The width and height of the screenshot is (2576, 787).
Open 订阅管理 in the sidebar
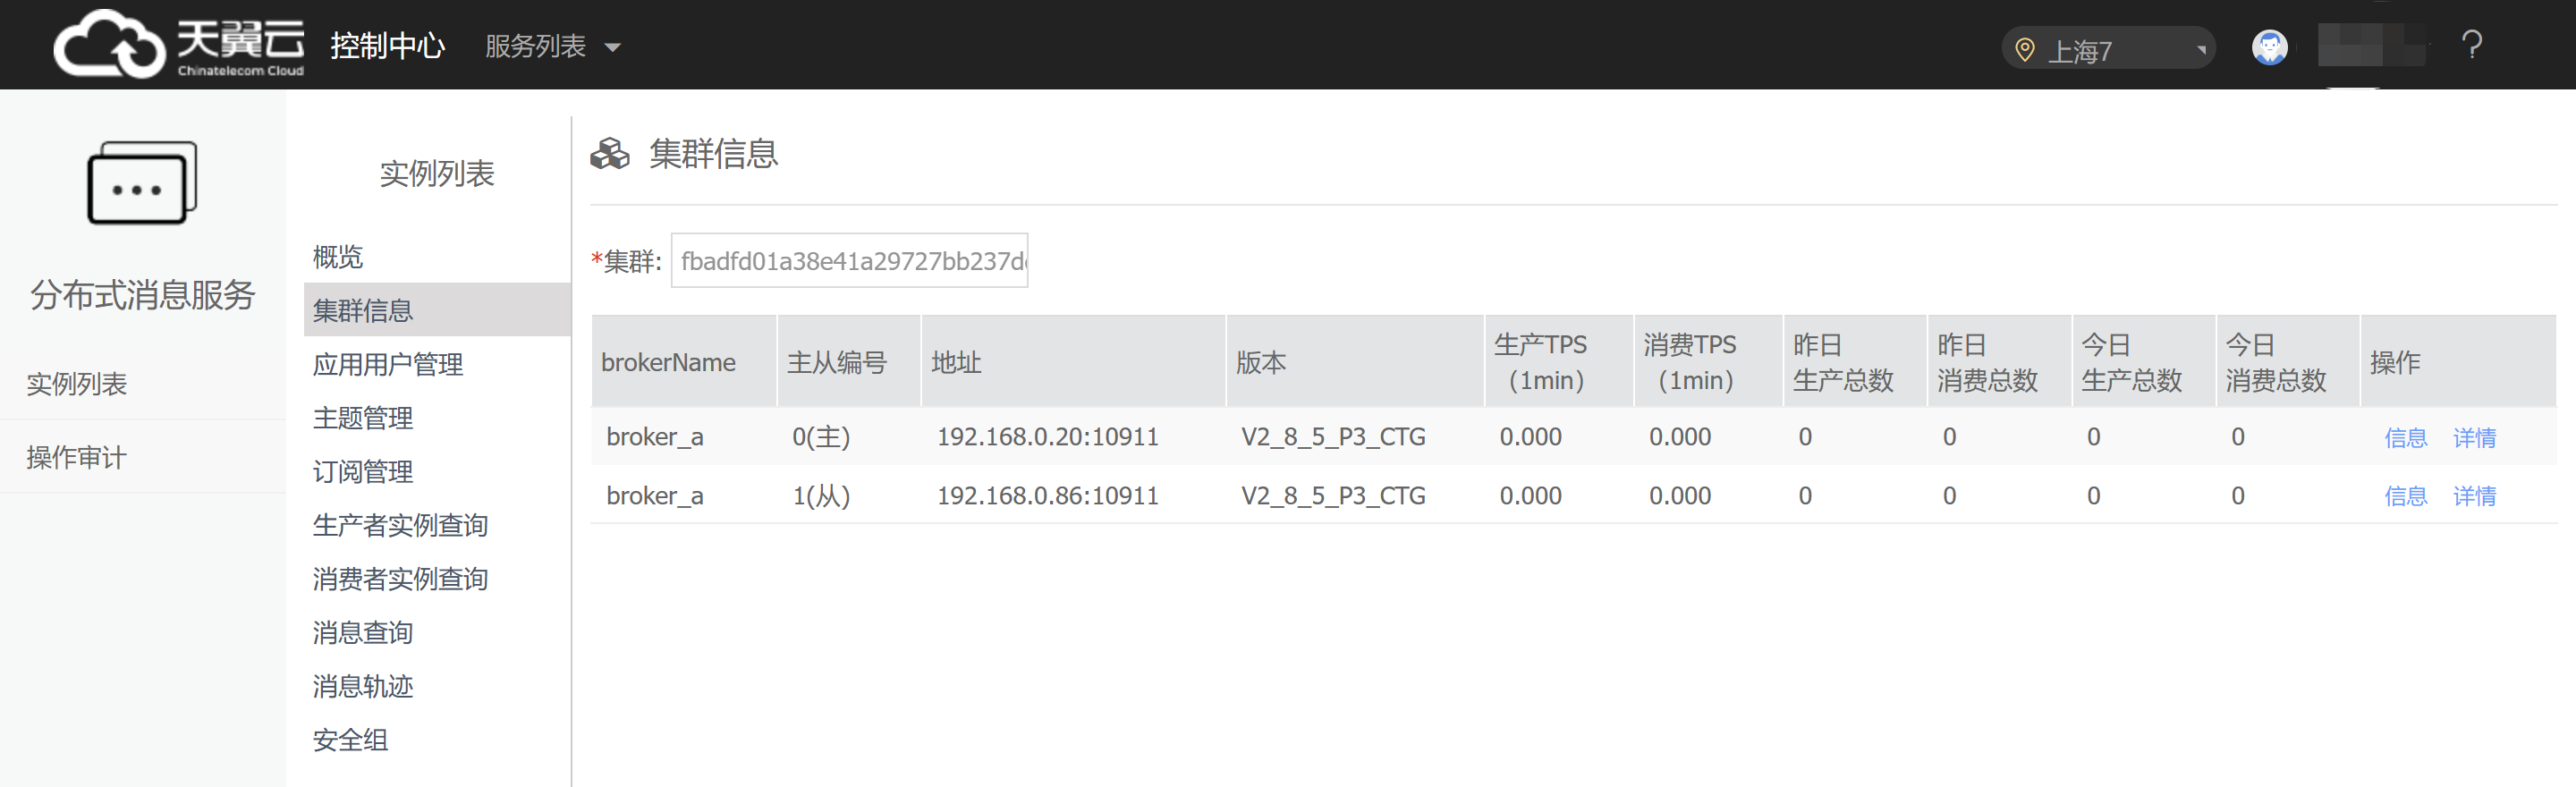[363, 472]
